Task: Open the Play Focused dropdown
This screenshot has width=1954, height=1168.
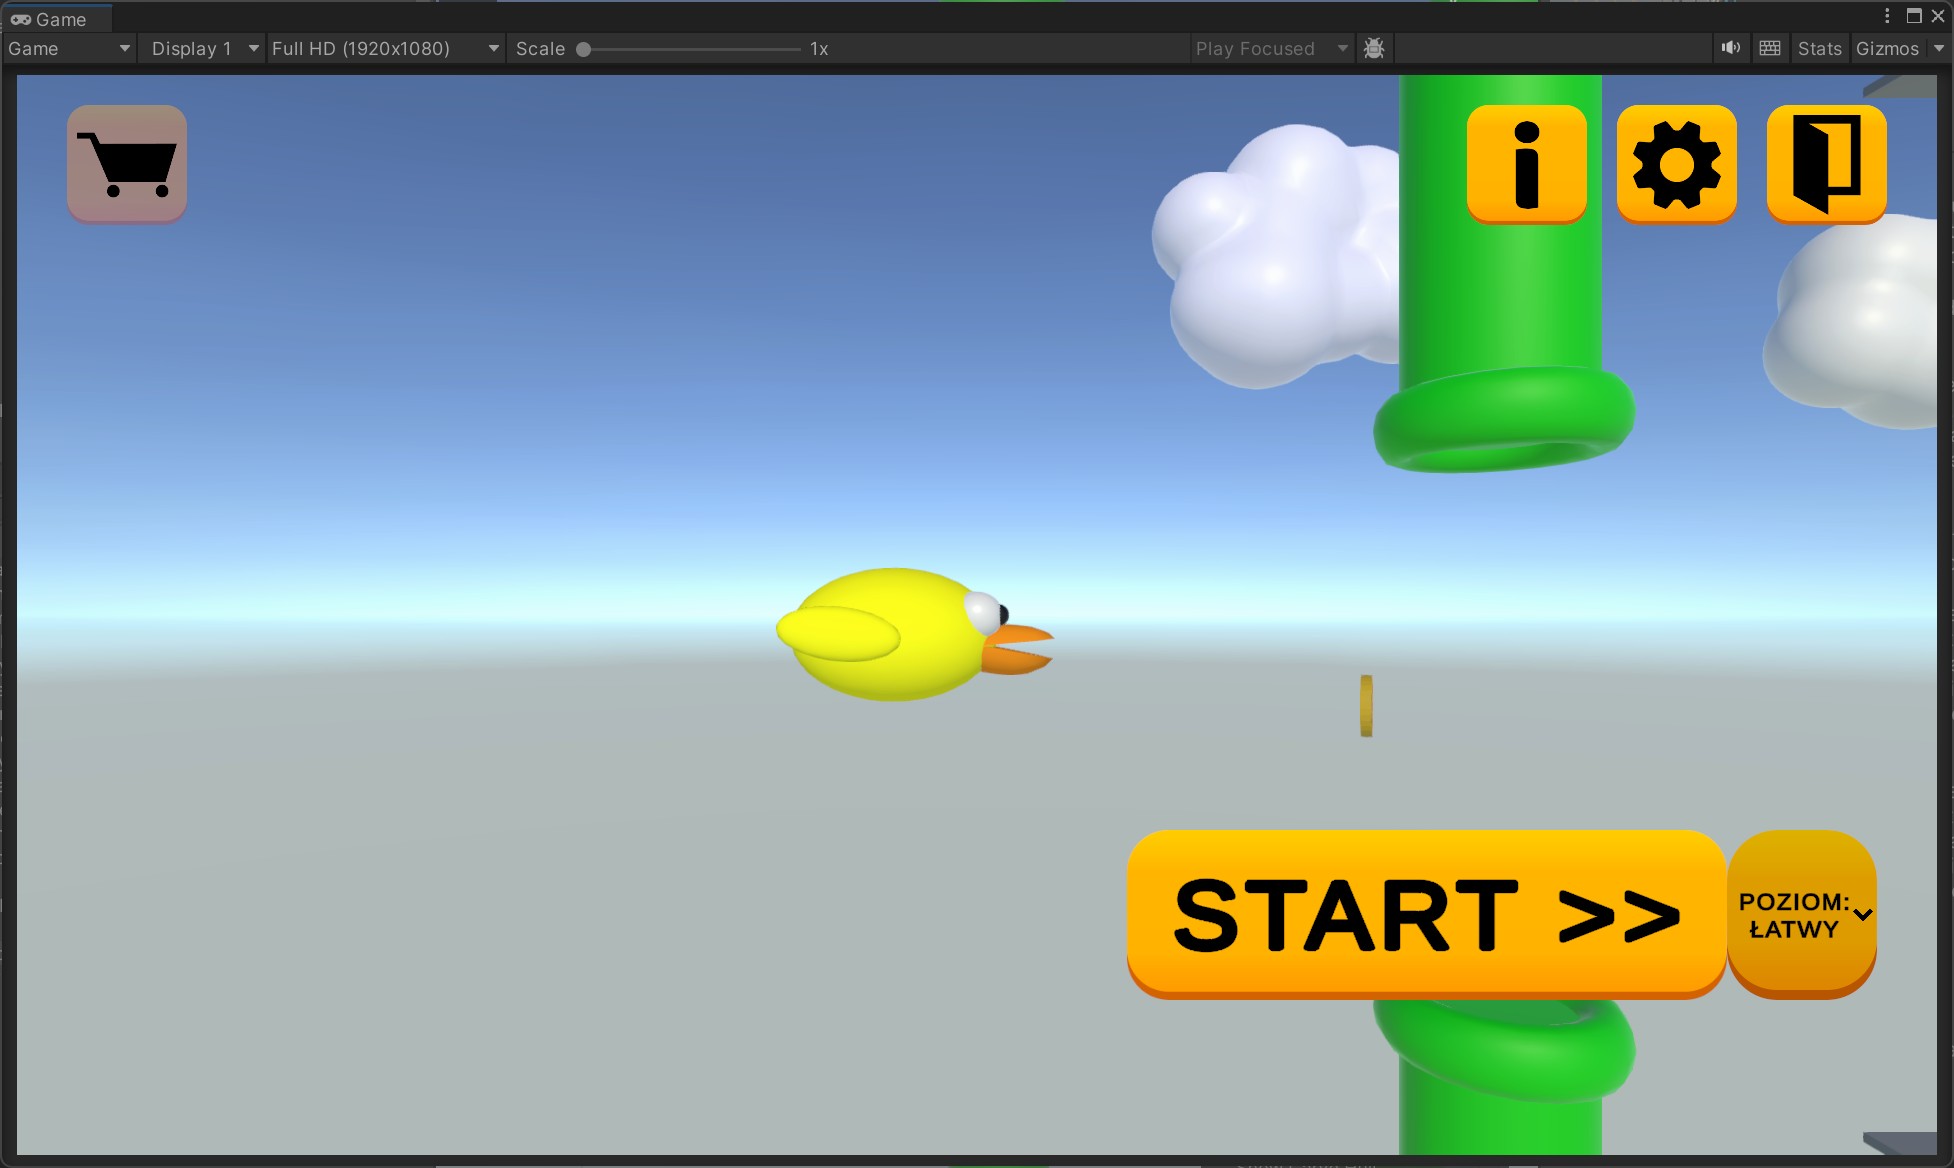Action: 1271,48
